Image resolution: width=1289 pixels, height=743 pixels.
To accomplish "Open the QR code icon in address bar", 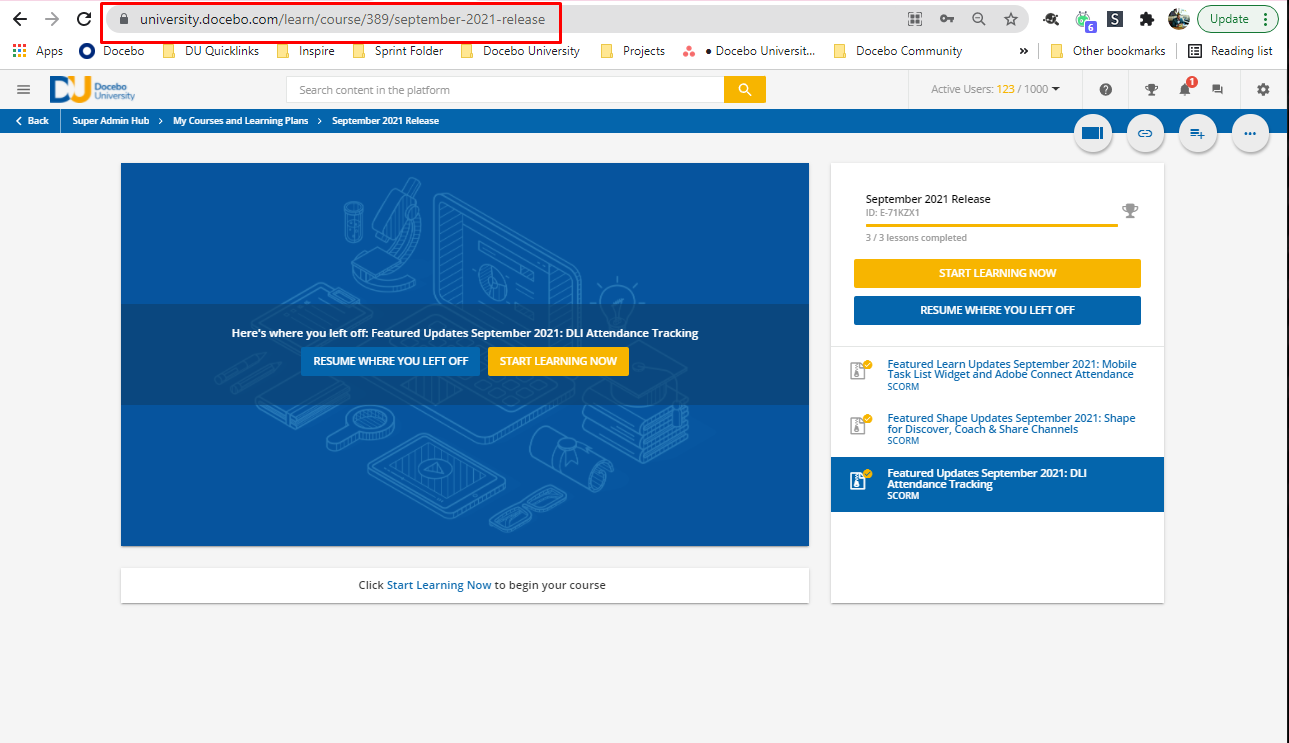I will click(914, 19).
